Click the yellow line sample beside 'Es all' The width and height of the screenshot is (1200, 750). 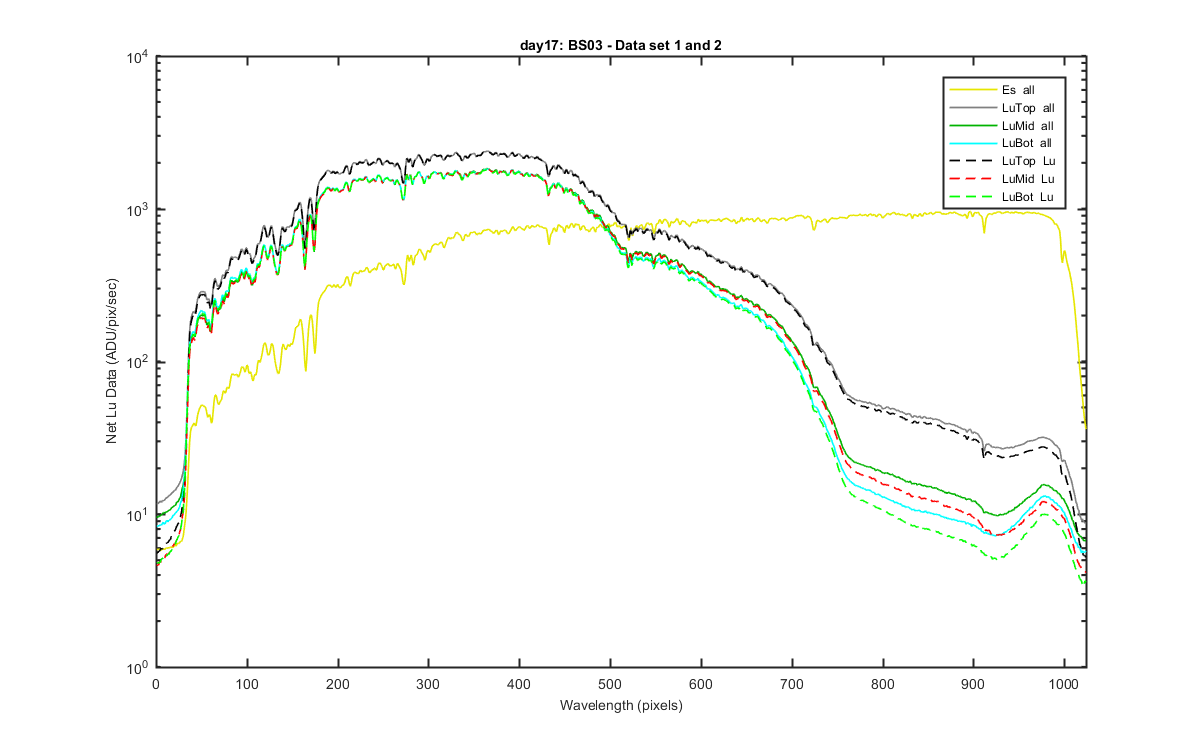(x=971, y=89)
